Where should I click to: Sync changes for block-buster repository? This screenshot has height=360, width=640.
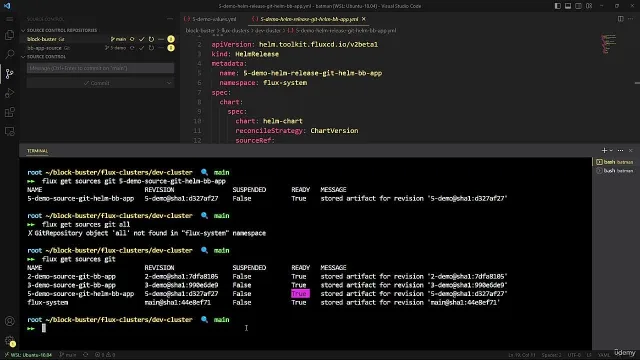point(132,39)
